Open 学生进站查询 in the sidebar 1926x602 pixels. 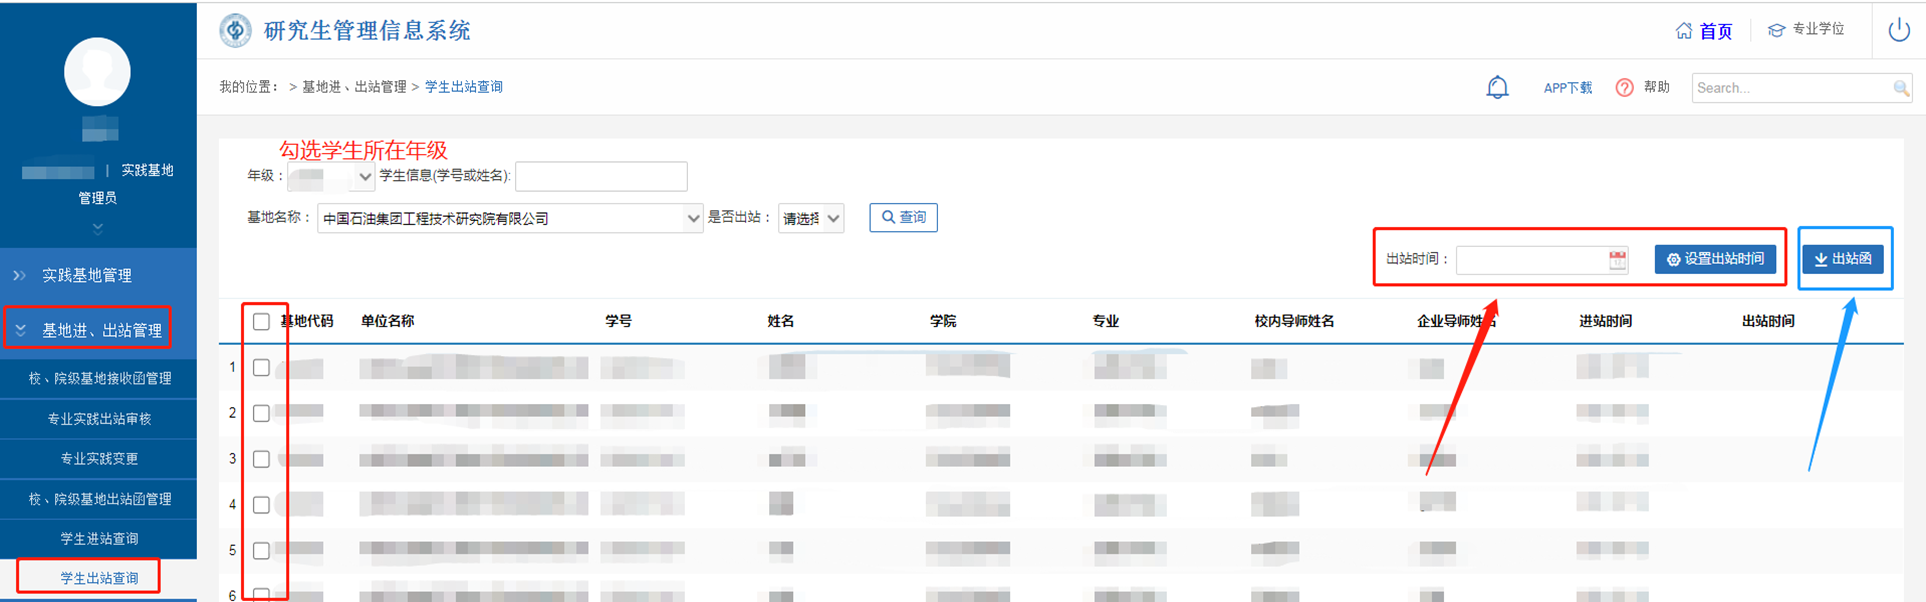(x=99, y=539)
